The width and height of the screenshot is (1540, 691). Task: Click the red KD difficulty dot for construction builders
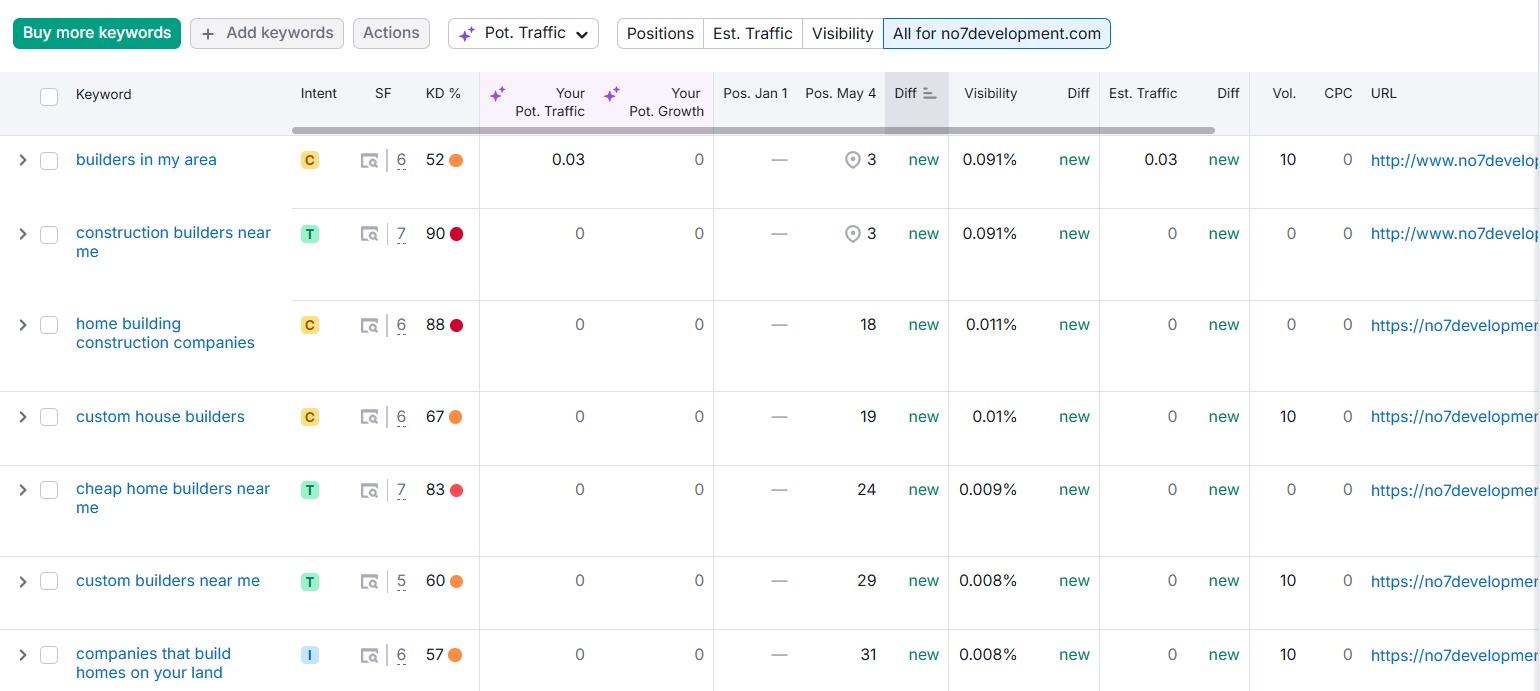[456, 234]
